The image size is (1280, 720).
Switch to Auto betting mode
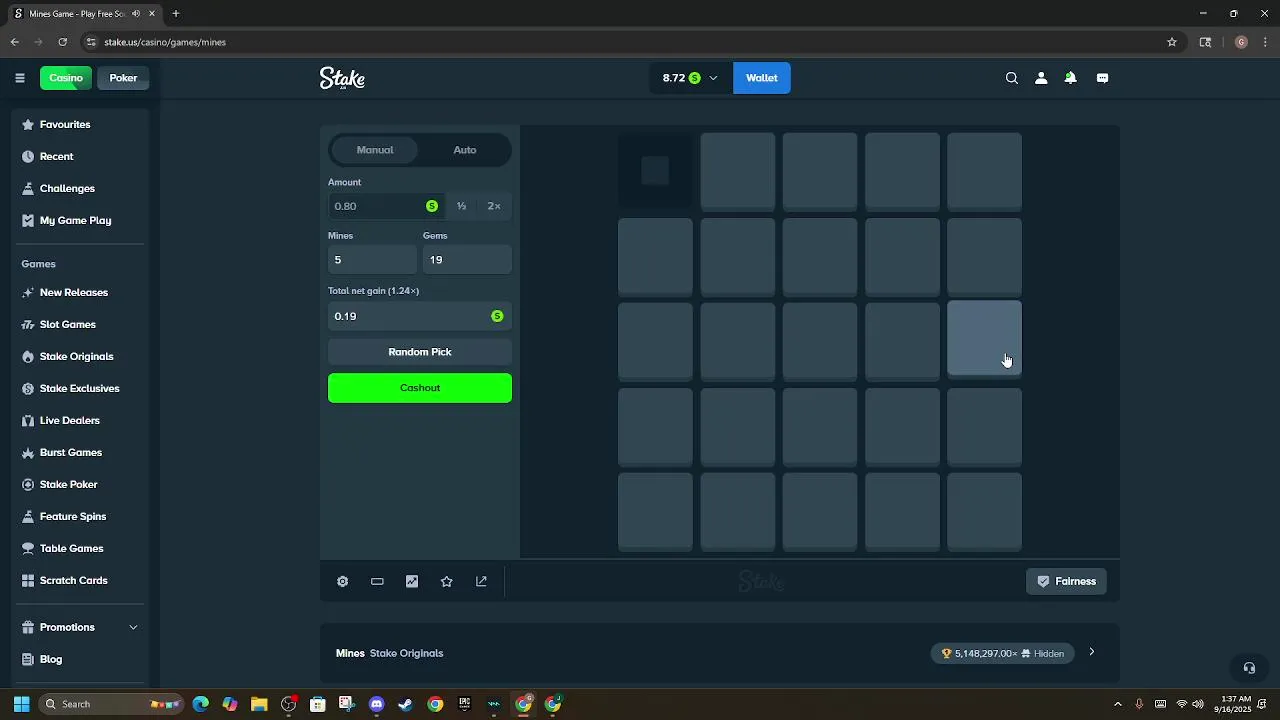(465, 150)
